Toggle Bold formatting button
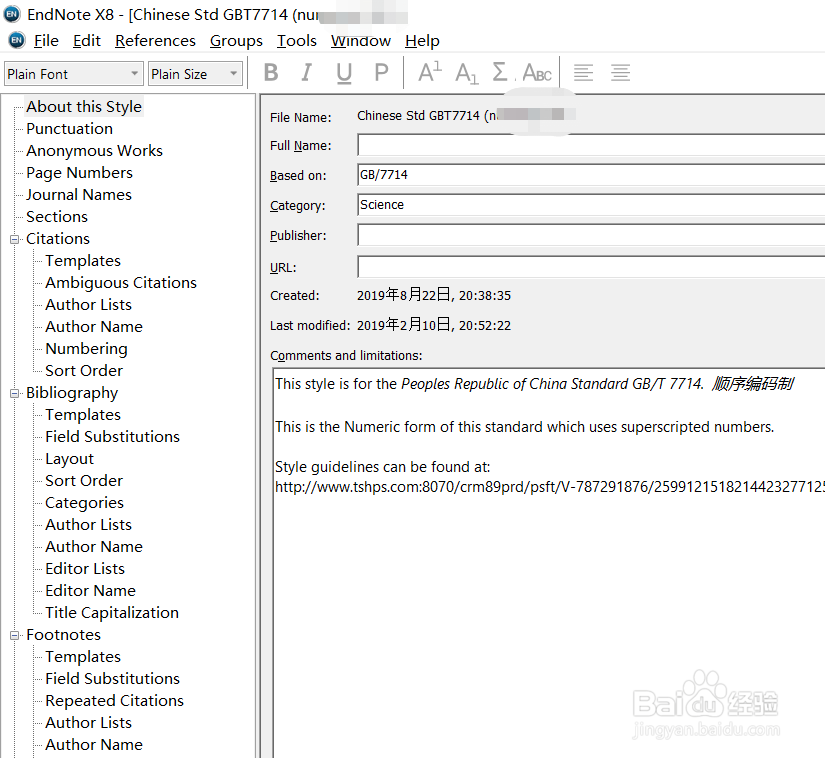The width and height of the screenshot is (825, 758). click(x=271, y=73)
